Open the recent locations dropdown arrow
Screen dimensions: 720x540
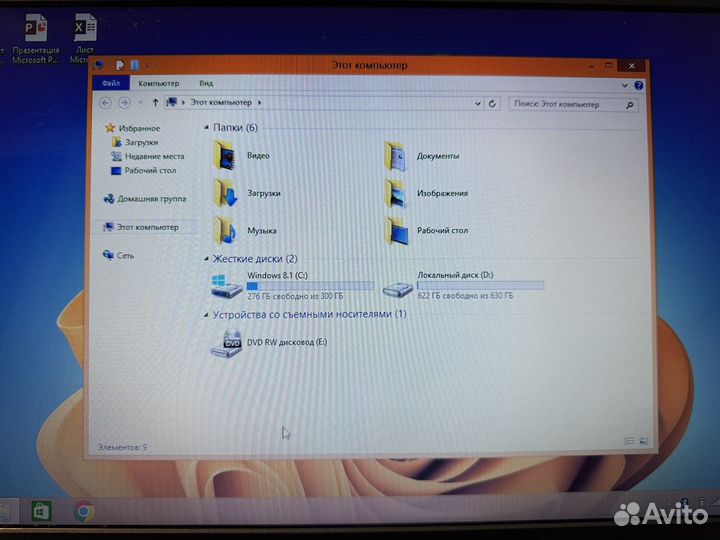click(141, 103)
